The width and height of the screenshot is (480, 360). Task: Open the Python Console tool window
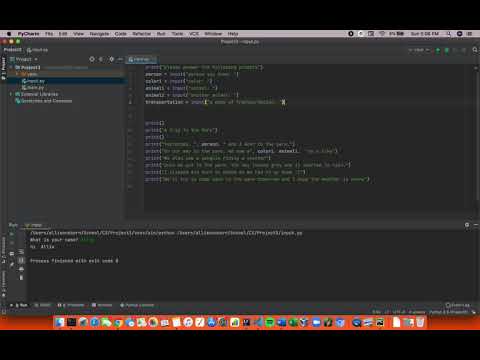[x=137, y=305]
